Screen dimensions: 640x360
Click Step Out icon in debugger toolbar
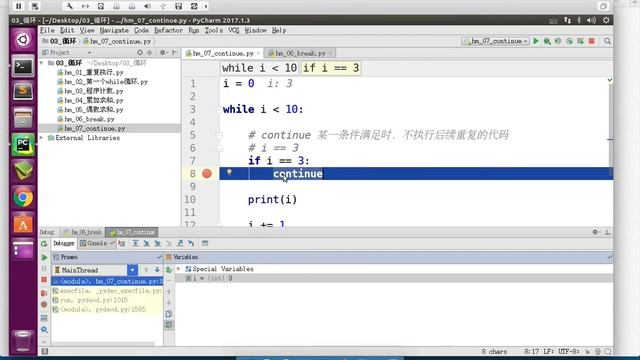click(x=180, y=243)
